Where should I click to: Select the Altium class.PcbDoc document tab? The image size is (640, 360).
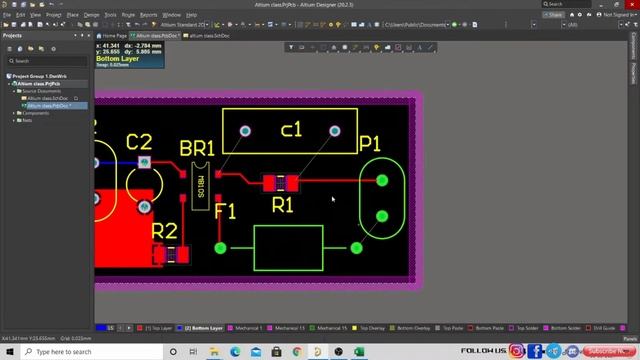pyautogui.click(x=155, y=36)
